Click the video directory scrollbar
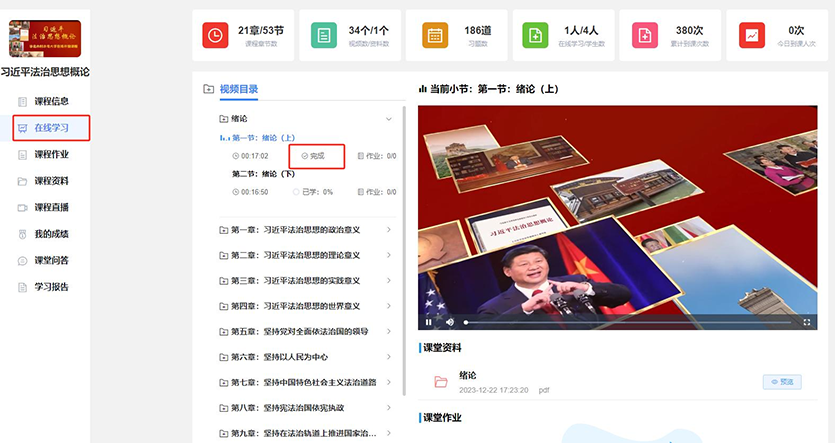 point(404,250)
